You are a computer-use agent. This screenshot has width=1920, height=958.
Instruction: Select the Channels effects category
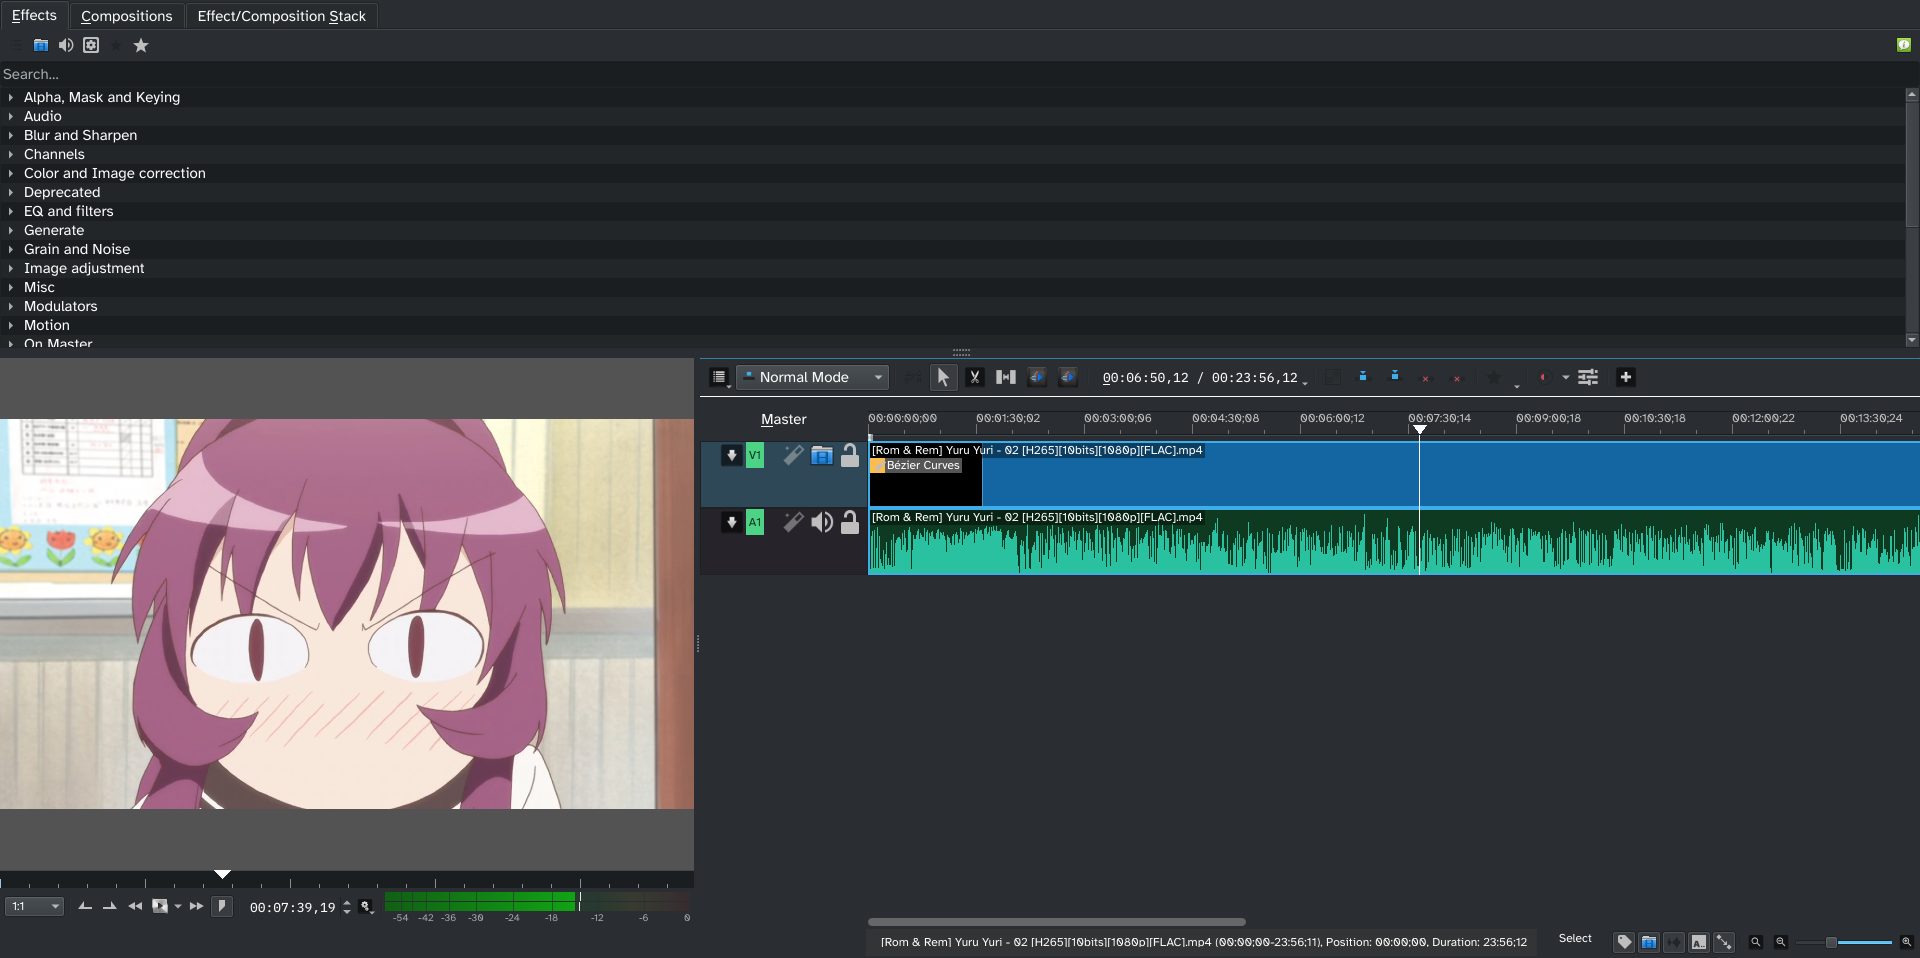click(x=54, y=154)
